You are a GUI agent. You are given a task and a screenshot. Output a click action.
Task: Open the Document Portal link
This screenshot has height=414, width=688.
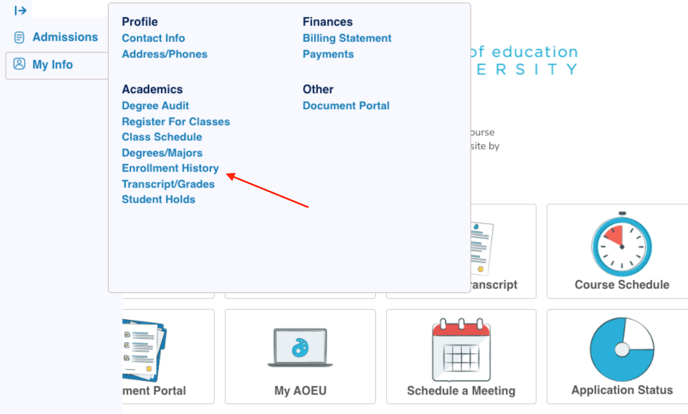point(346,106)
